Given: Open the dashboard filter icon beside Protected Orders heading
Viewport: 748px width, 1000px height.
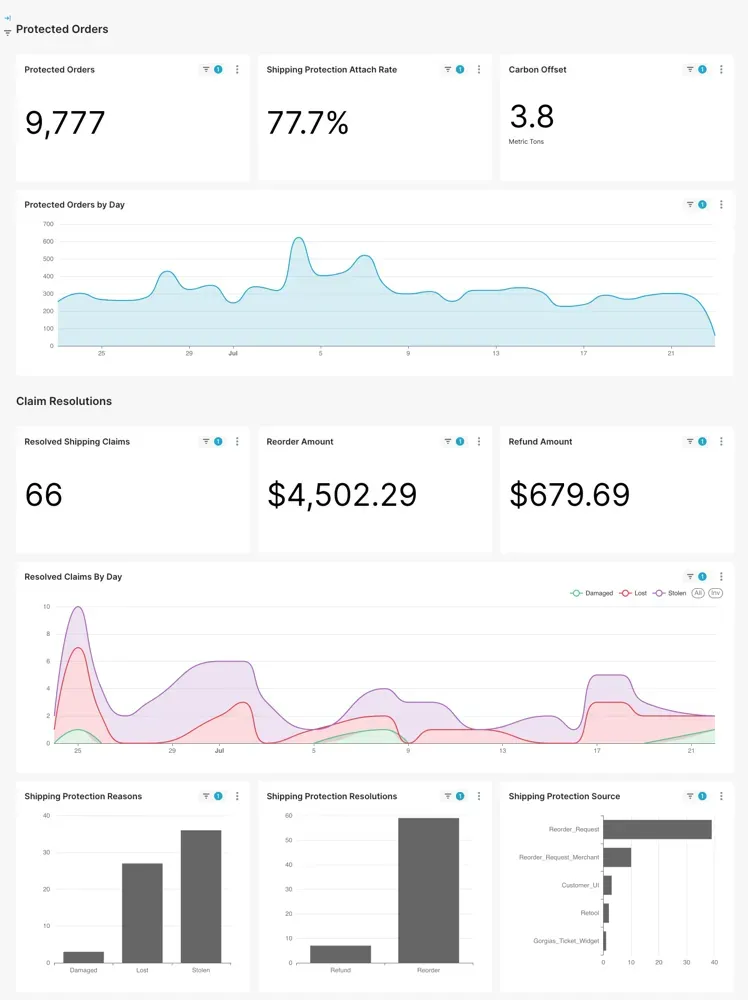Looking at the screenshot, I should coord(7,33).
